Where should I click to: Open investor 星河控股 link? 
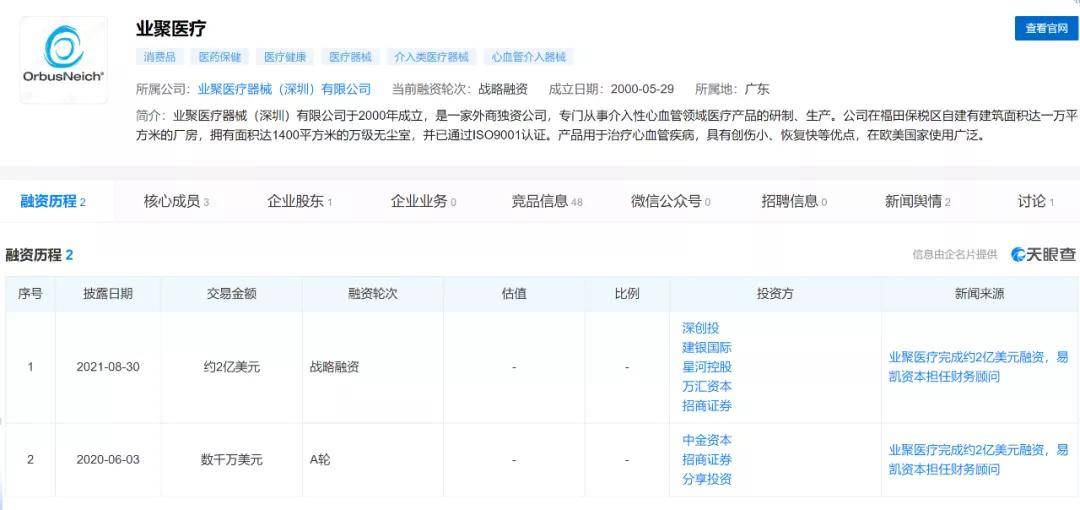click(707, 367)
